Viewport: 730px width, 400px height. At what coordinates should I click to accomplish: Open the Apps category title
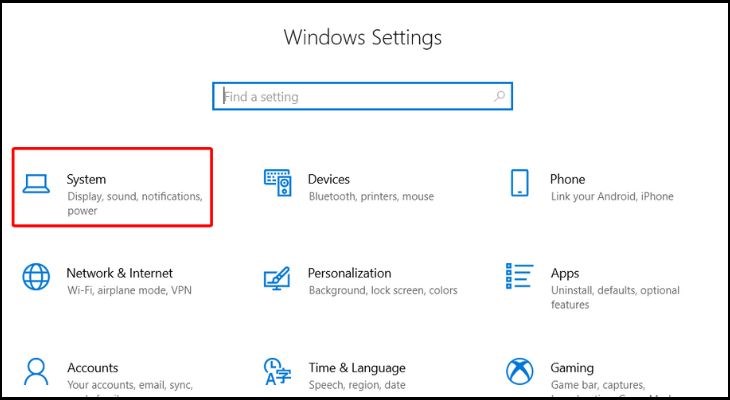(565, 273)
